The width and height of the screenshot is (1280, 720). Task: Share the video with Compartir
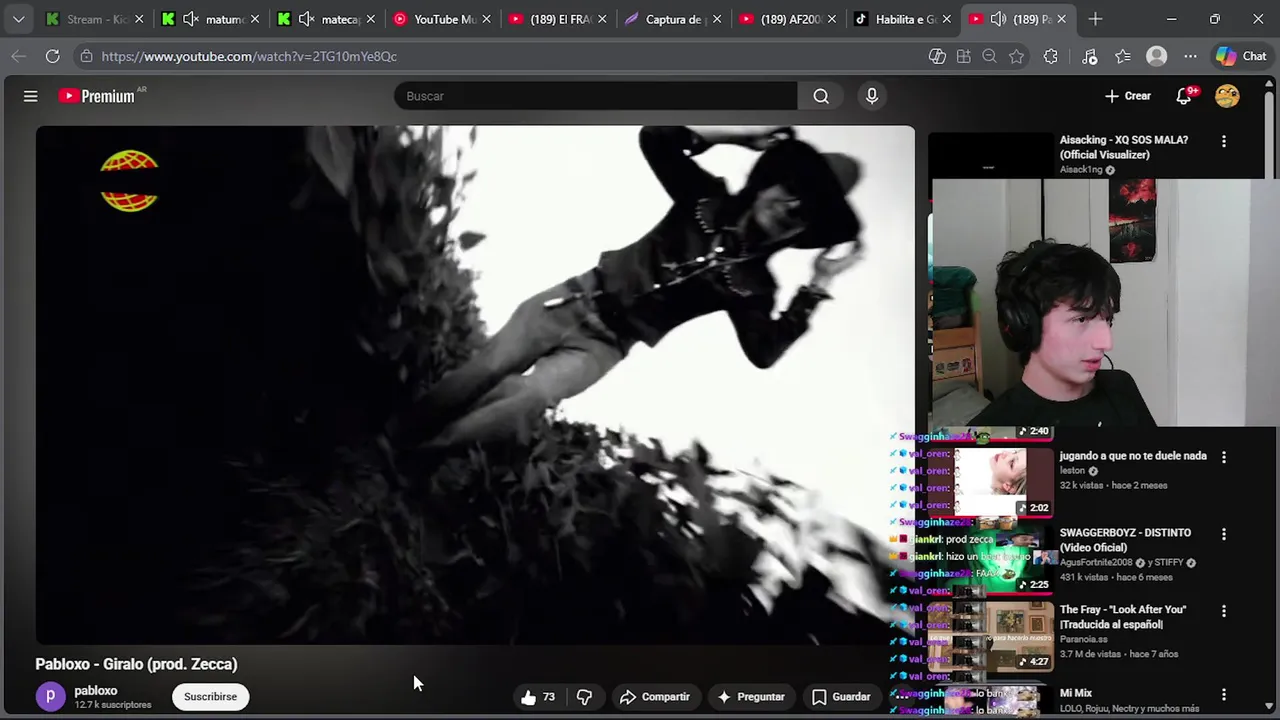pos(655,697)
